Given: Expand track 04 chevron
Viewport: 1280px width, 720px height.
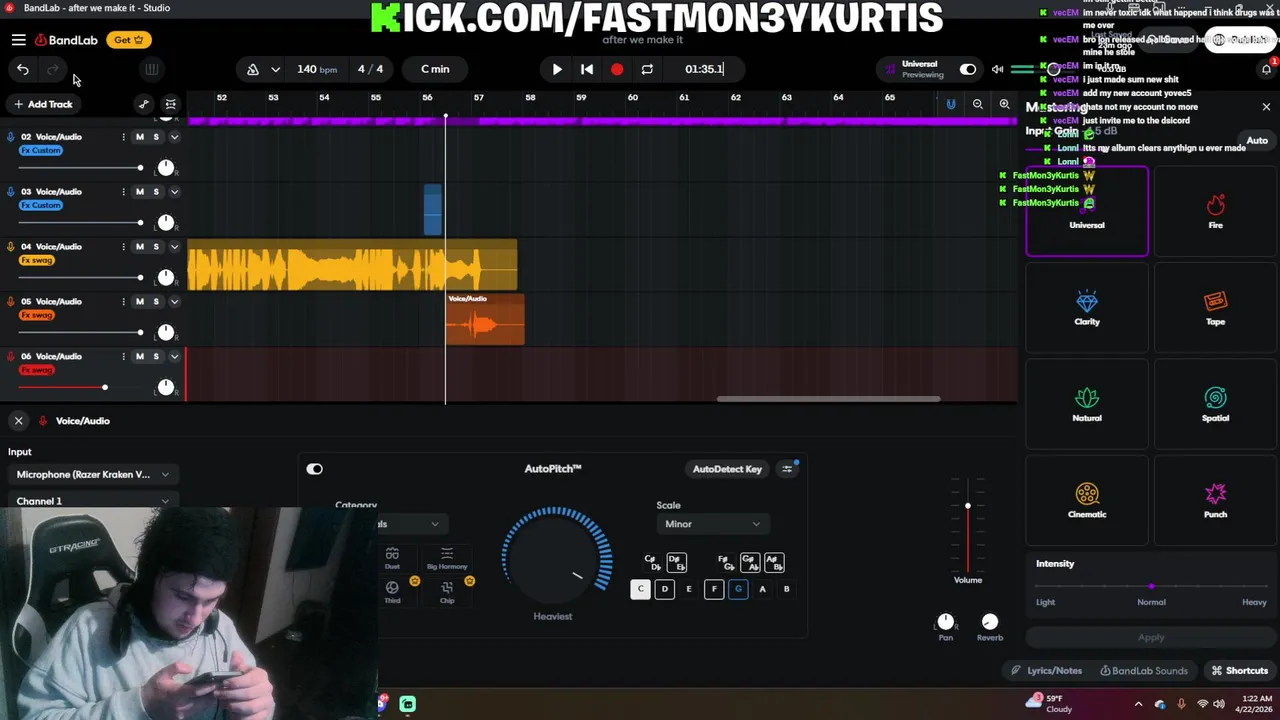Looking at the screenshot, I should point(174,247).
